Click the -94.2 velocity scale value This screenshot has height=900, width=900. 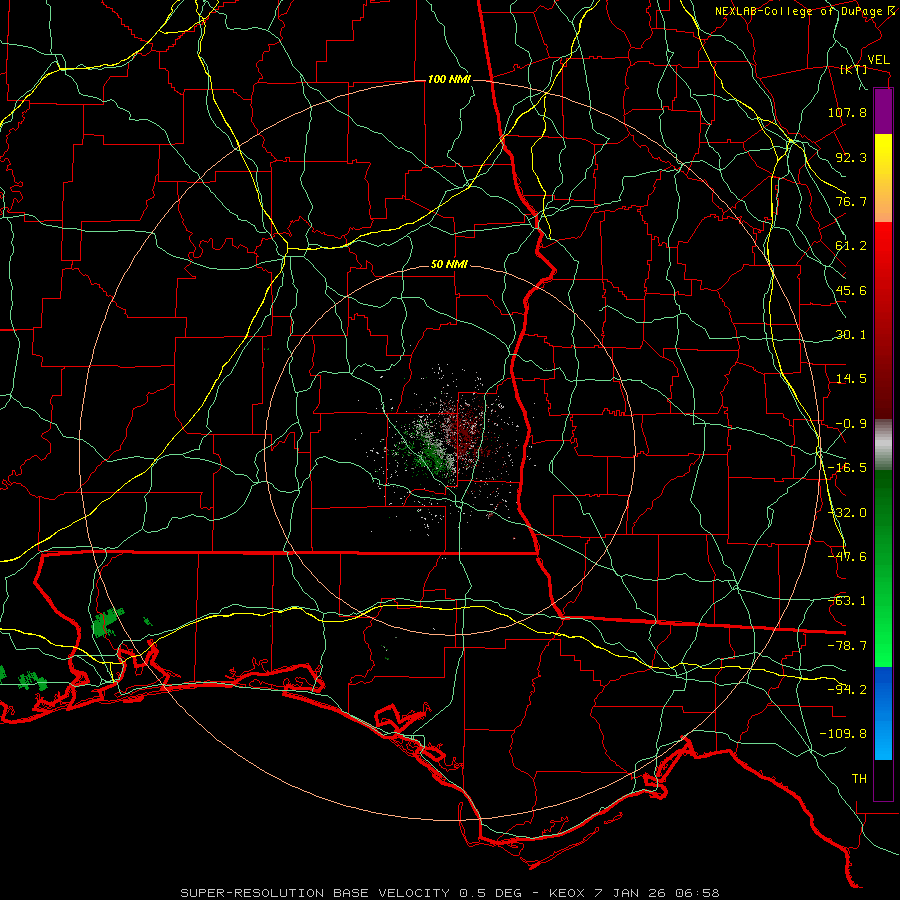coord(847,690)
